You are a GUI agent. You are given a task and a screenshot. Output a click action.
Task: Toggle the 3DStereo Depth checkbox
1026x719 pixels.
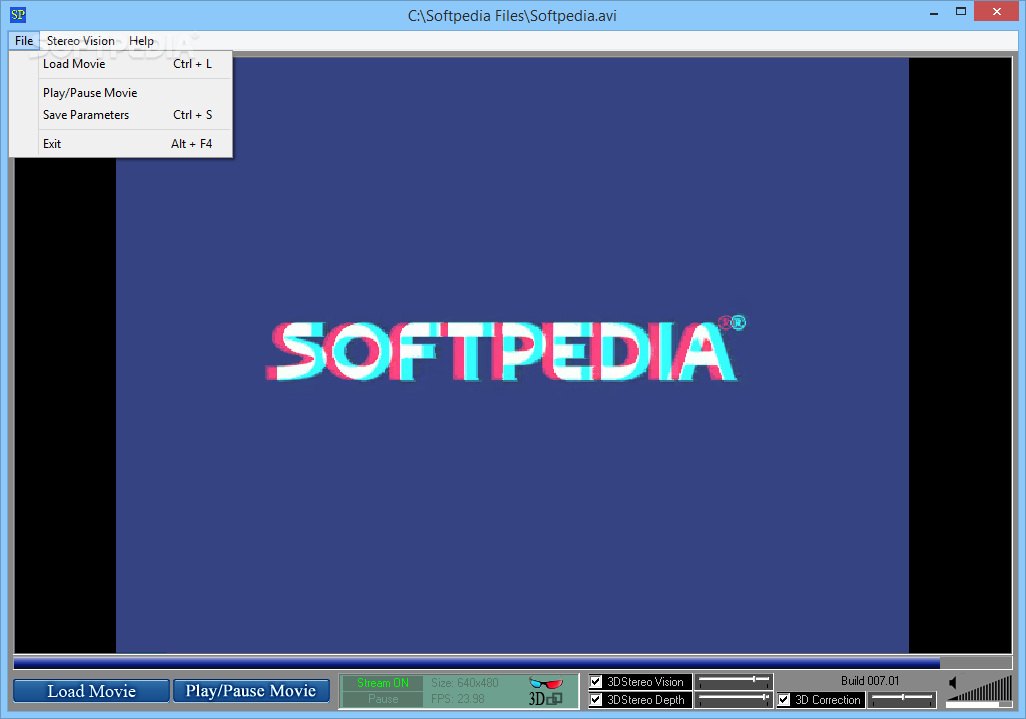(596, 700)
